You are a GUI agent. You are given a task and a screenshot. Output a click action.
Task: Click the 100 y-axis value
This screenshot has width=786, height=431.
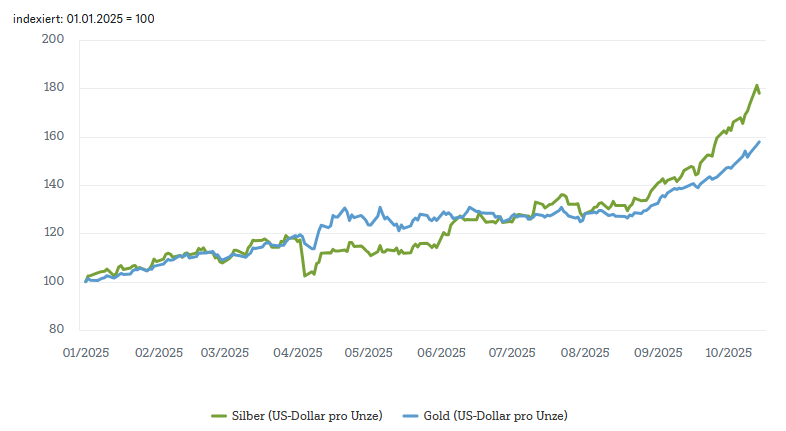[x=54, y=282]
